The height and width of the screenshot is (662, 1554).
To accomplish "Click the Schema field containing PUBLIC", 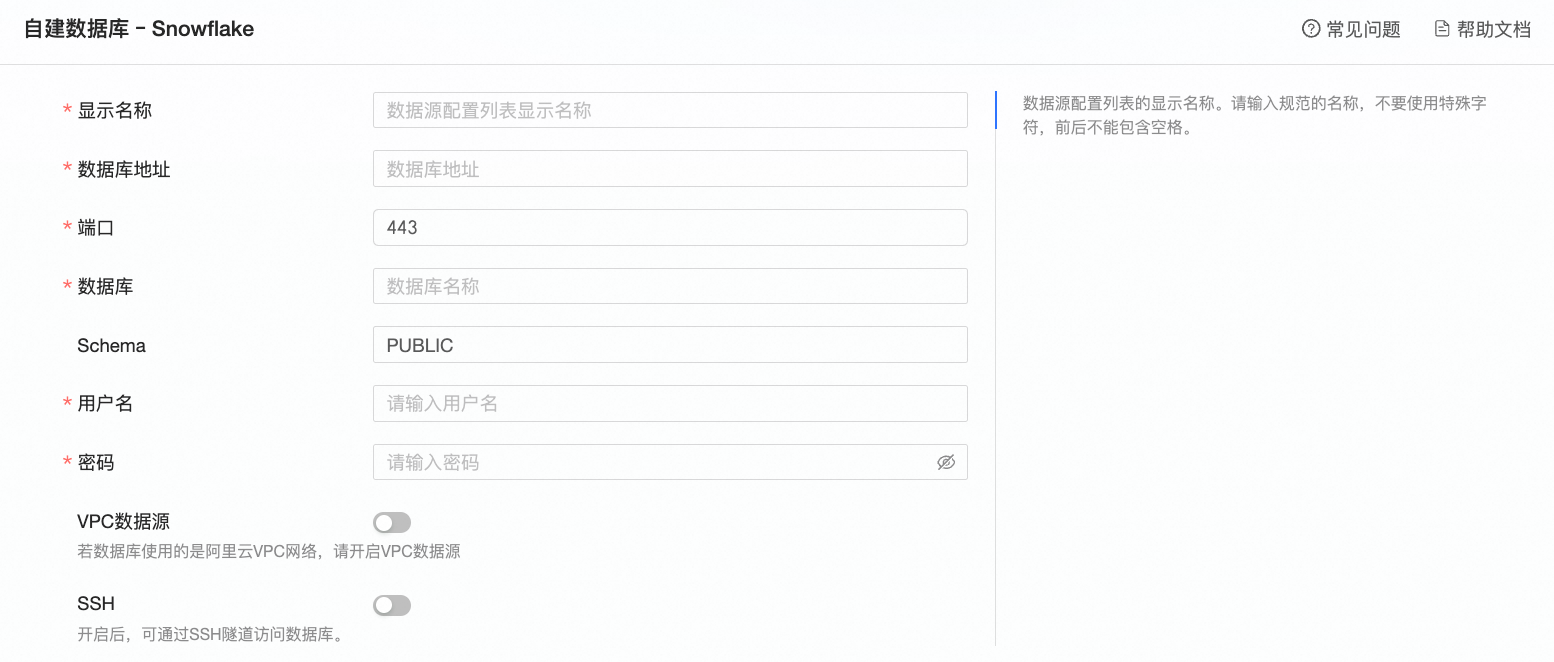I will [x=670, y=345].
